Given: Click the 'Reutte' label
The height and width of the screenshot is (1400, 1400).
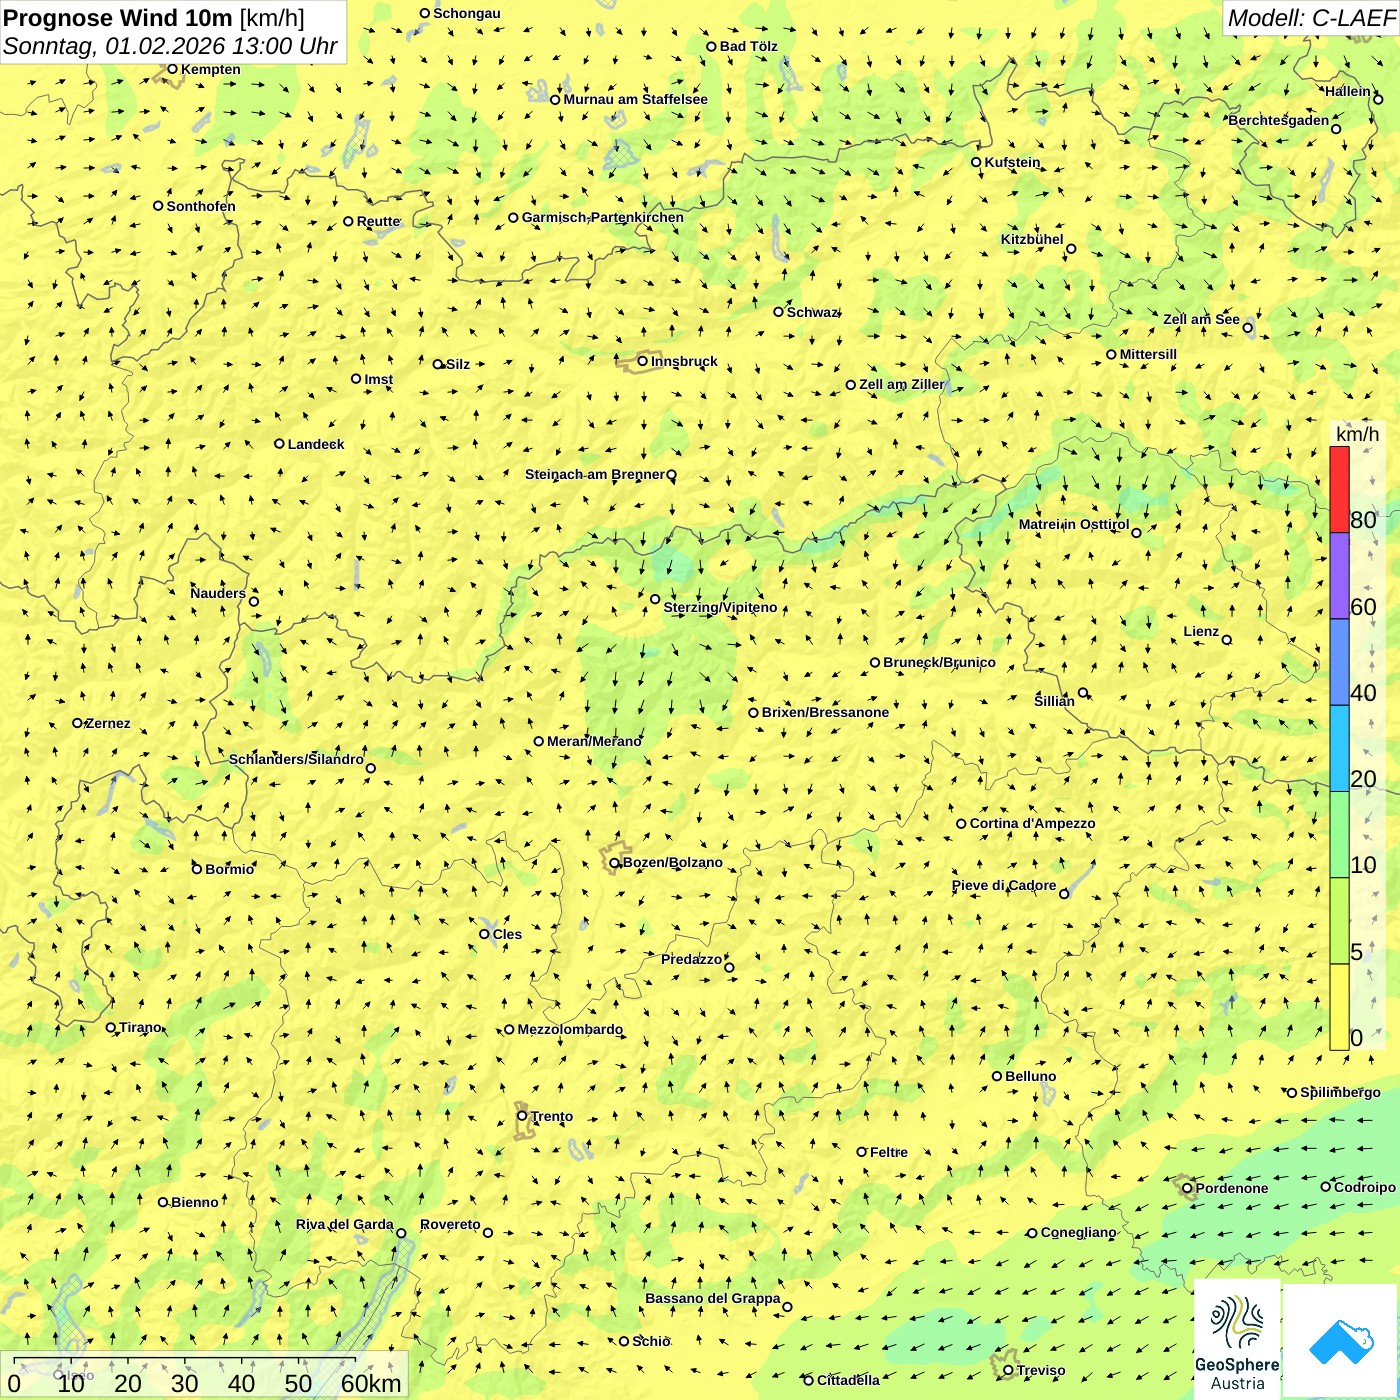Looking at the screenshot, I should 379,221.
